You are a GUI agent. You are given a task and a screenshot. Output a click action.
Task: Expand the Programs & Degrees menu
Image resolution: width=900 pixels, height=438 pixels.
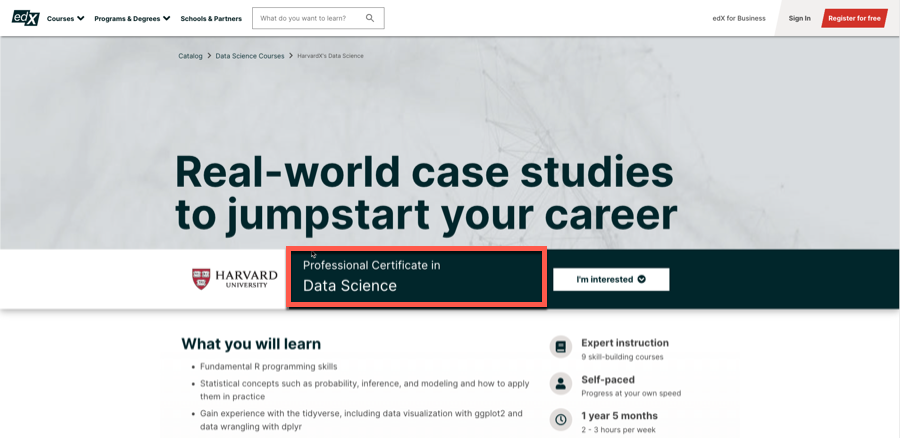pyautogui.click(x=132, y=18)
